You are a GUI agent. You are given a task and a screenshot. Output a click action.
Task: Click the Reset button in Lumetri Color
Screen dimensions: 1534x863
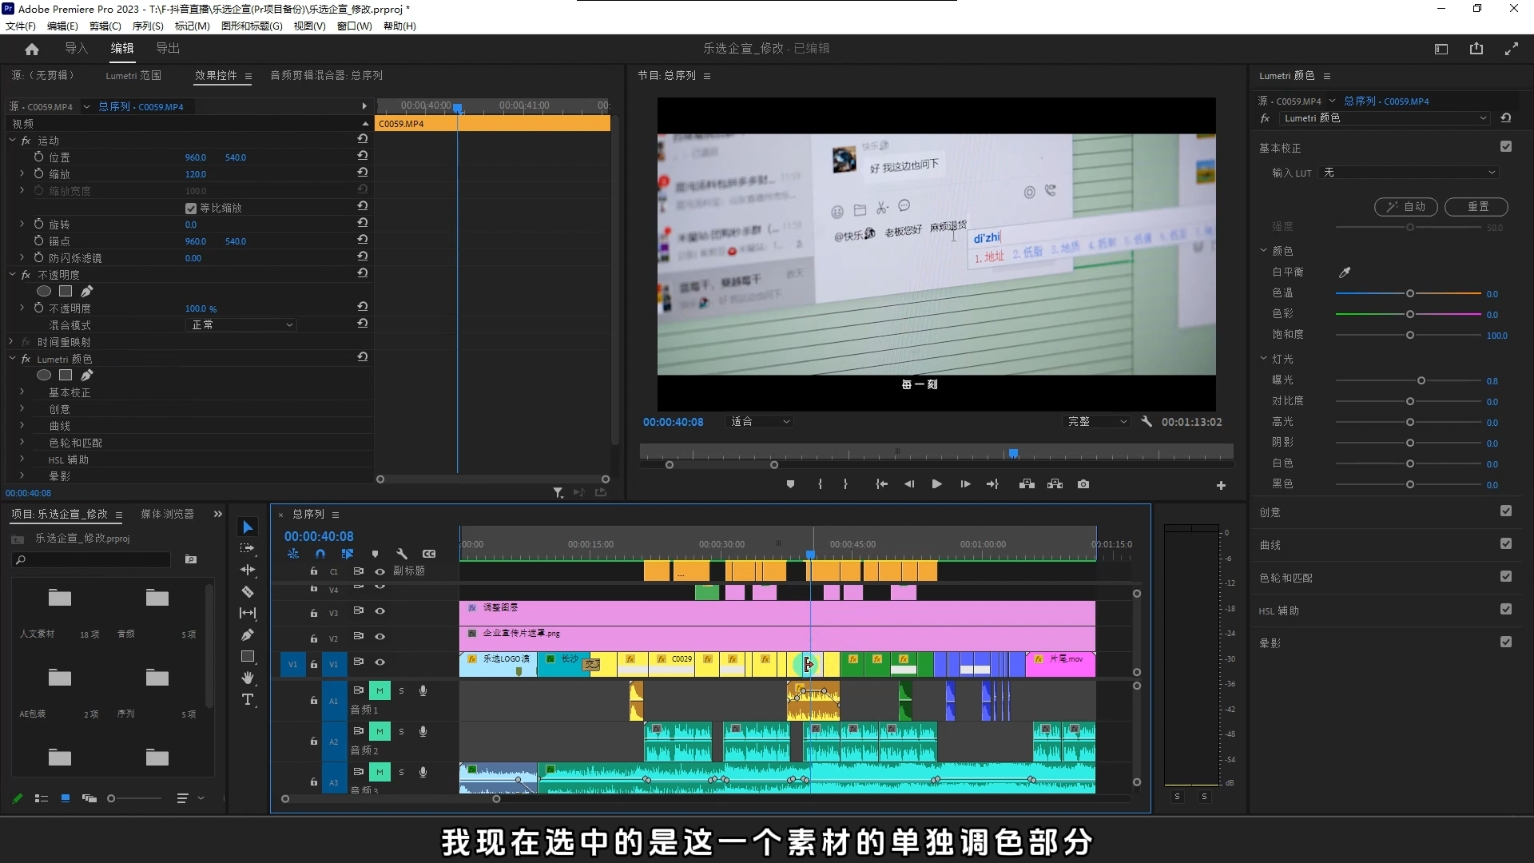coord(1476,207)
